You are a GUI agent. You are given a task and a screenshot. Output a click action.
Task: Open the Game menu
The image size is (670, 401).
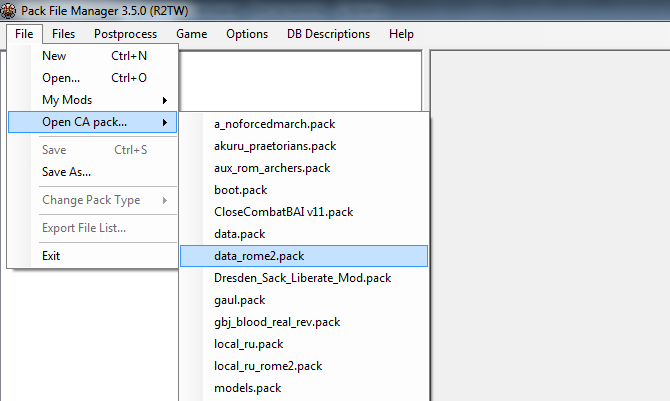point(191,33)
